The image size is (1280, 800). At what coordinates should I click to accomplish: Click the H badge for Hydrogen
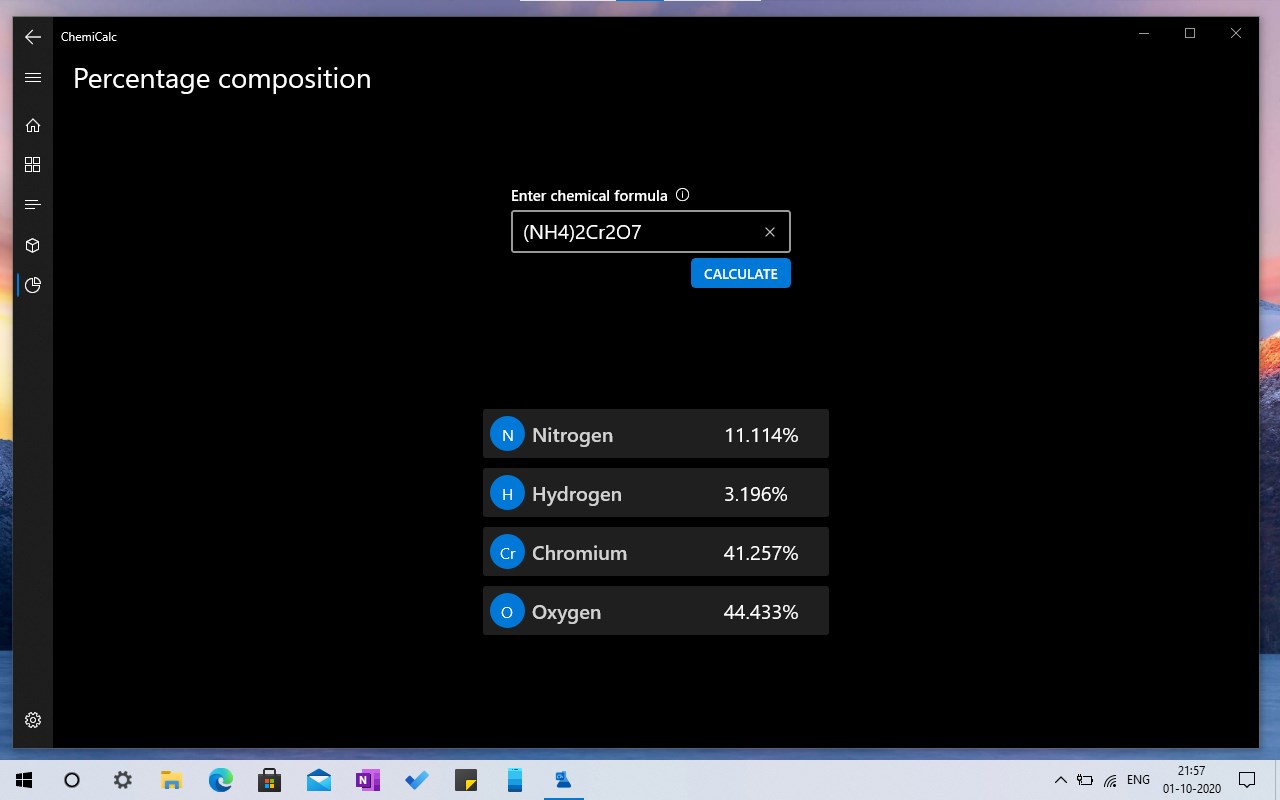pyautogui.click(x=507, y=493)
